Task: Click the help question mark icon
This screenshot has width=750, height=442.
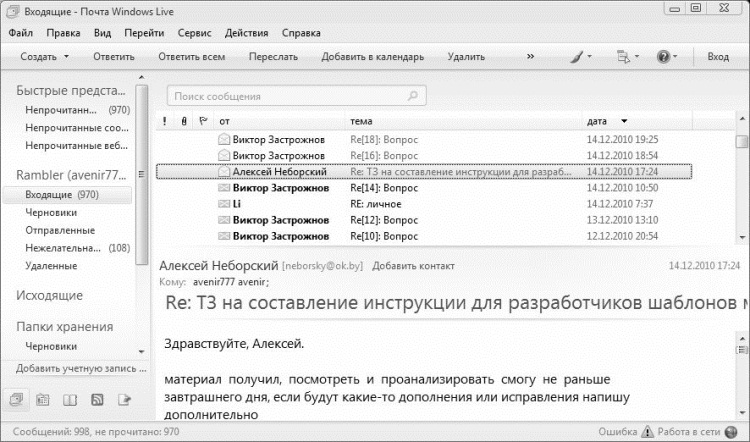Action: tap(663, 56)
